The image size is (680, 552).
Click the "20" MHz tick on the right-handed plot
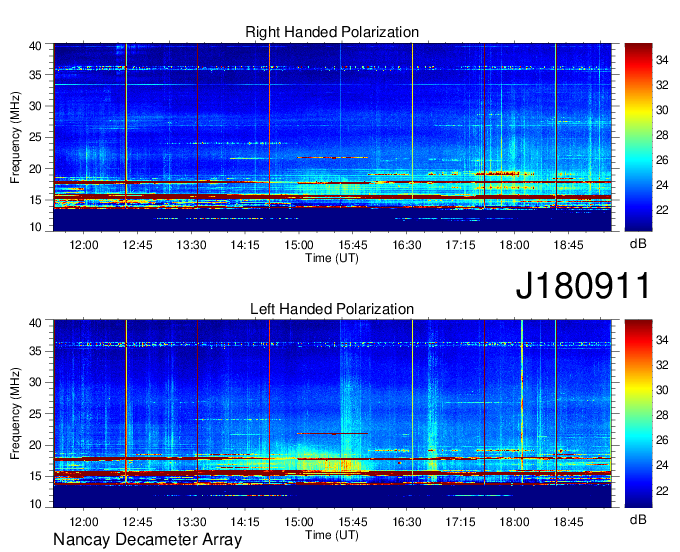(35, 169)
